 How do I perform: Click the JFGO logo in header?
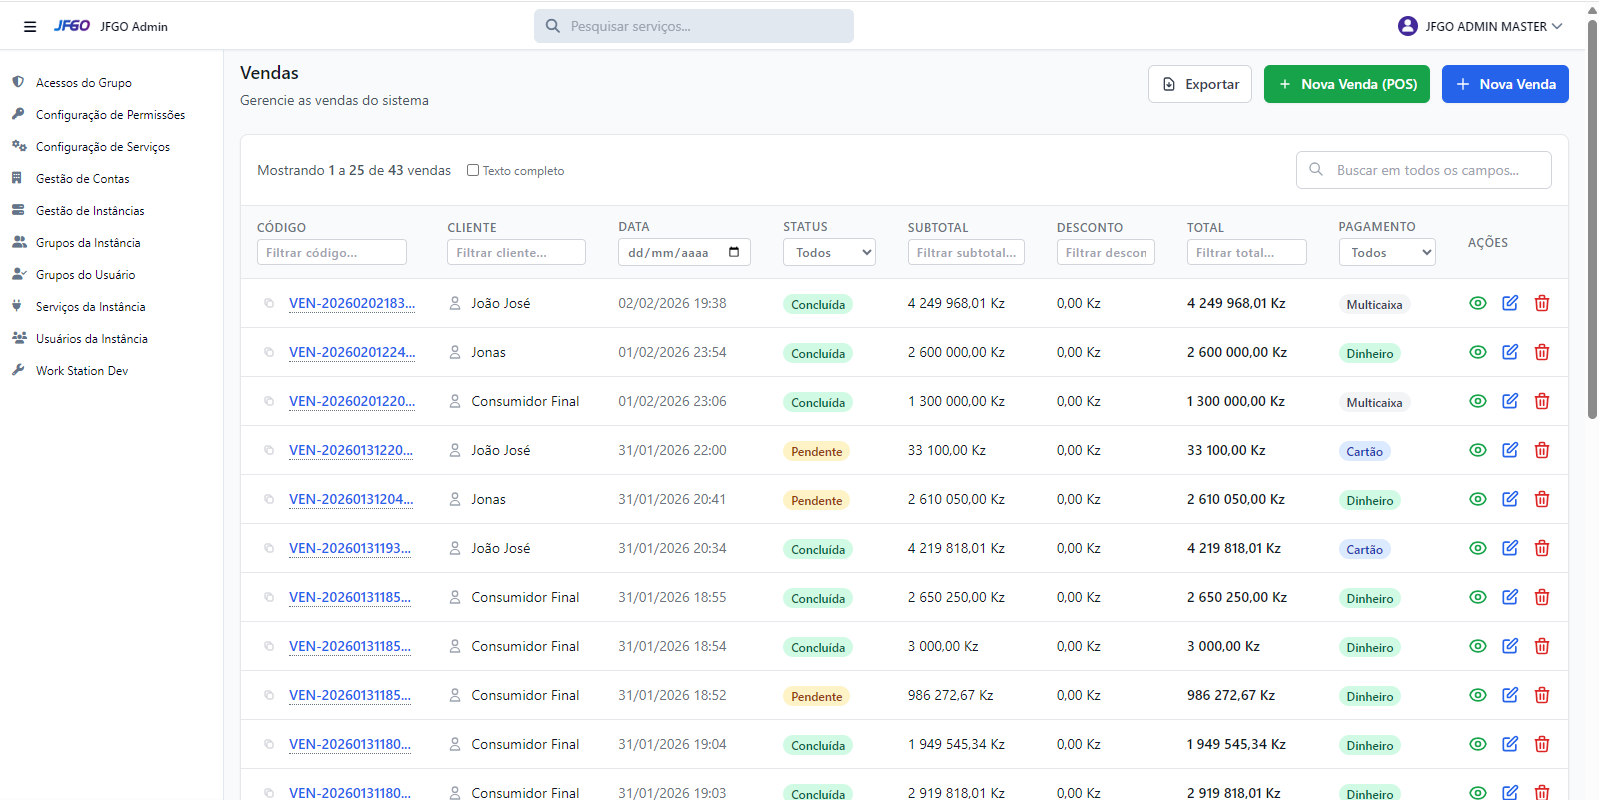pyautogui.click(x=72, y=26)
